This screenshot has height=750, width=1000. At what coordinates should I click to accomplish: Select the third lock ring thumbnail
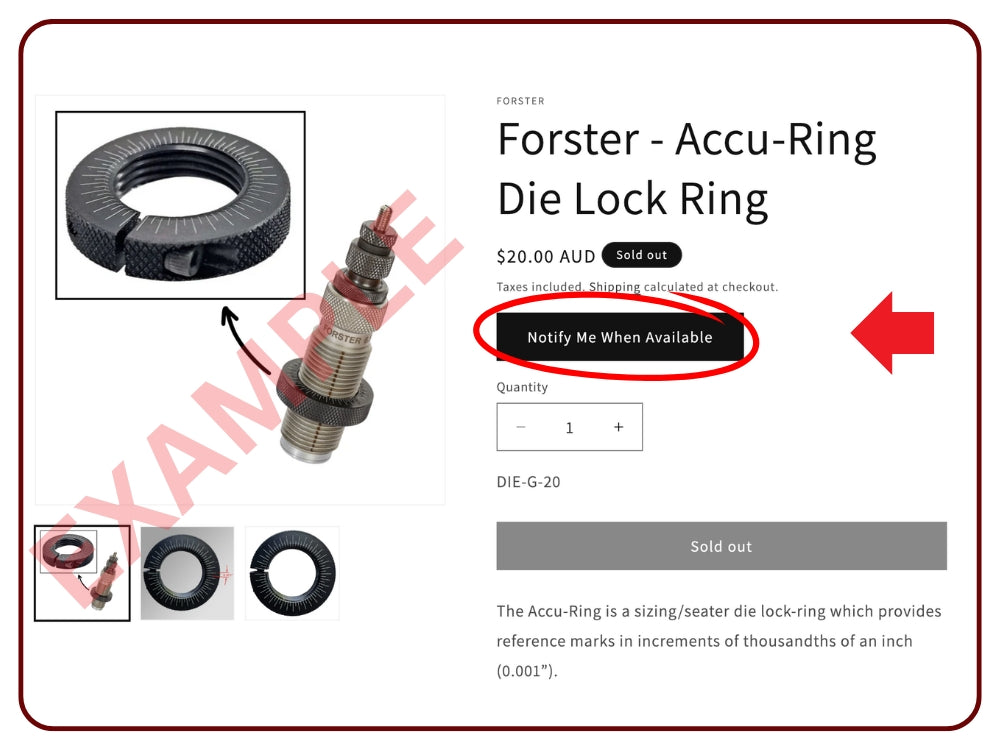292,573
